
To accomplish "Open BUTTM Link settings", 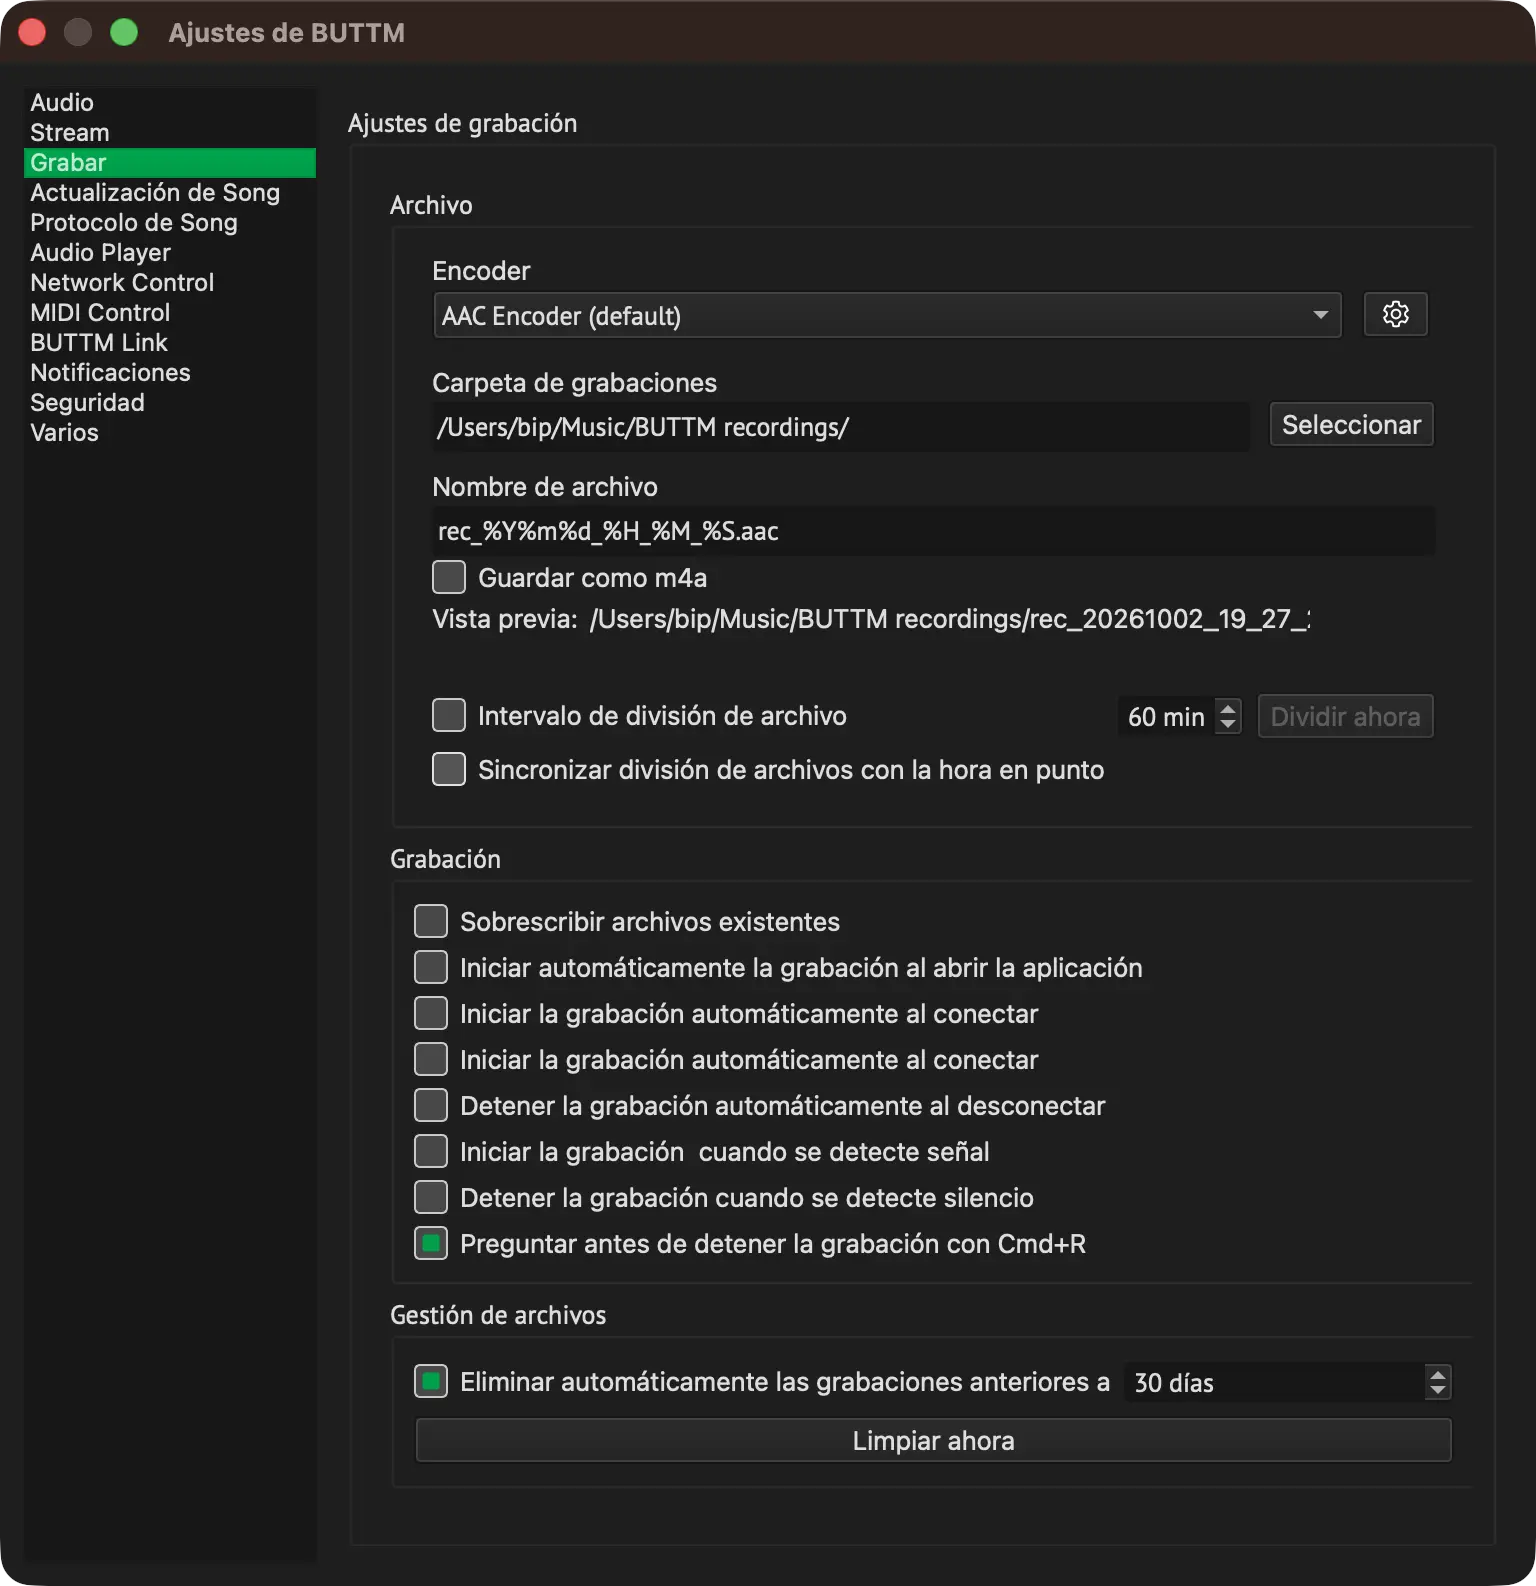I will click(170, 343).
